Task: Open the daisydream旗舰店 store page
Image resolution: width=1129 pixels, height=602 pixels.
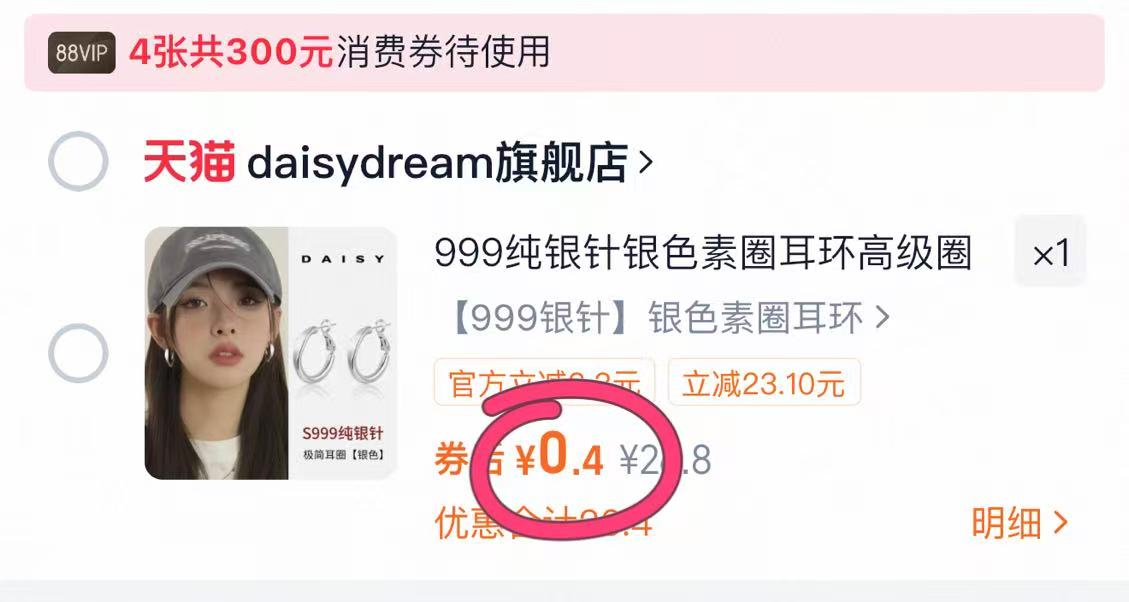Action: pyautogui.click(x=437, y=163)
